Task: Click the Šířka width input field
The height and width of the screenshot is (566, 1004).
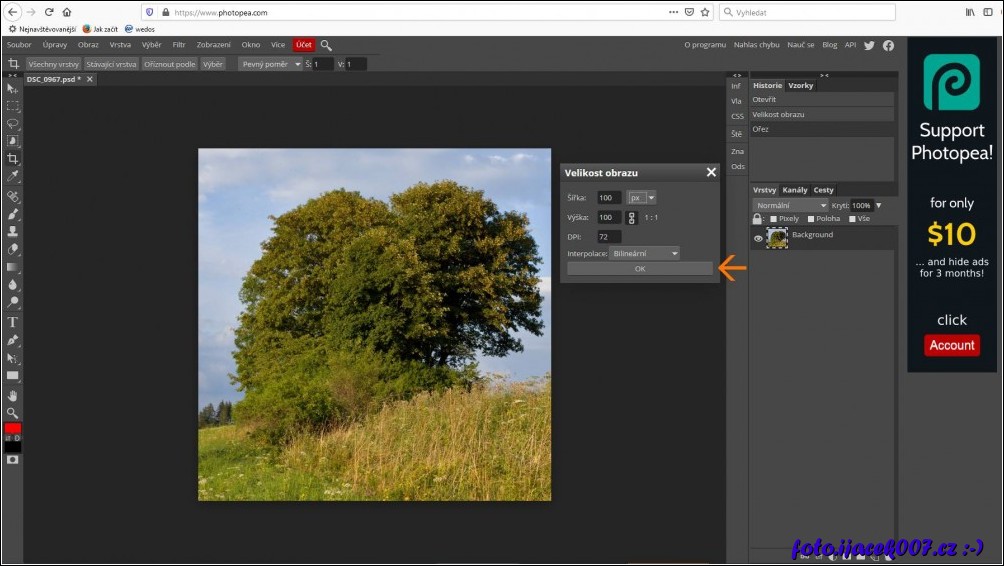Action: coord(609,198)
